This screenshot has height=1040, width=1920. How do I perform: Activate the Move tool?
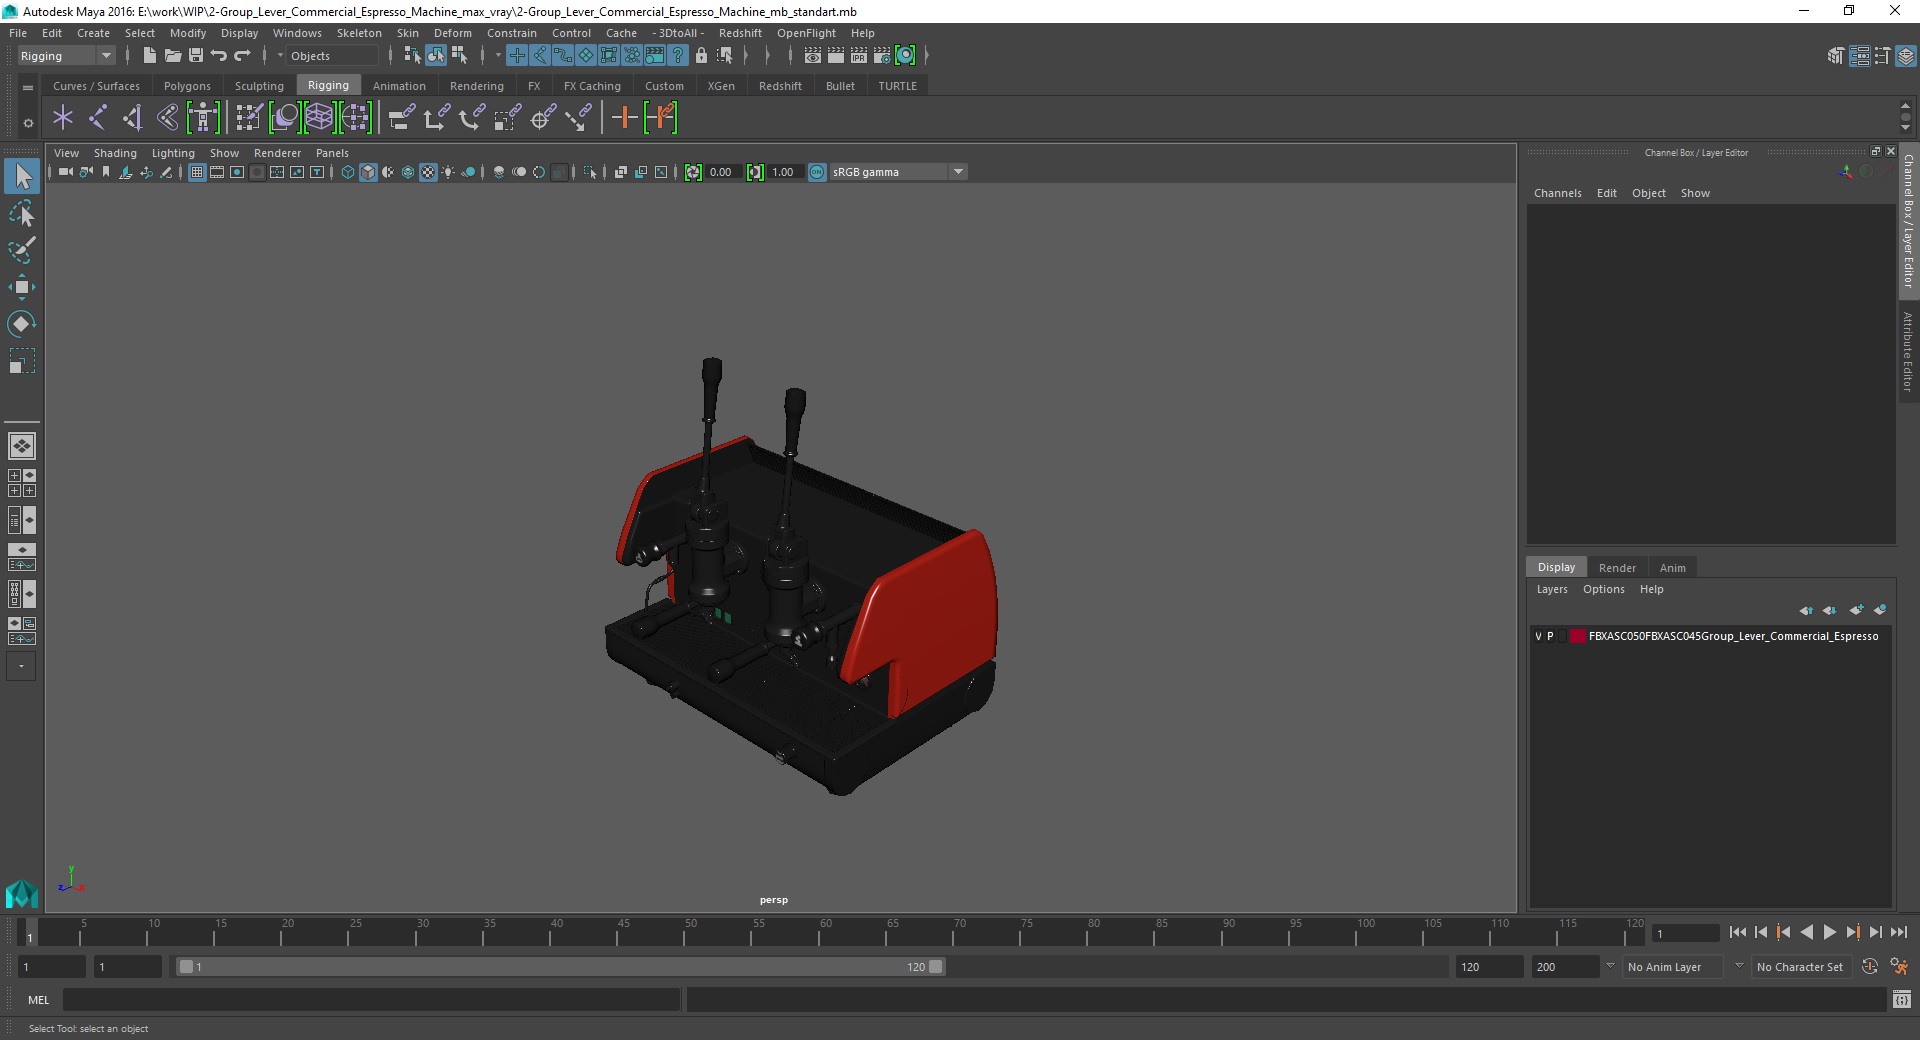(22, 287)
